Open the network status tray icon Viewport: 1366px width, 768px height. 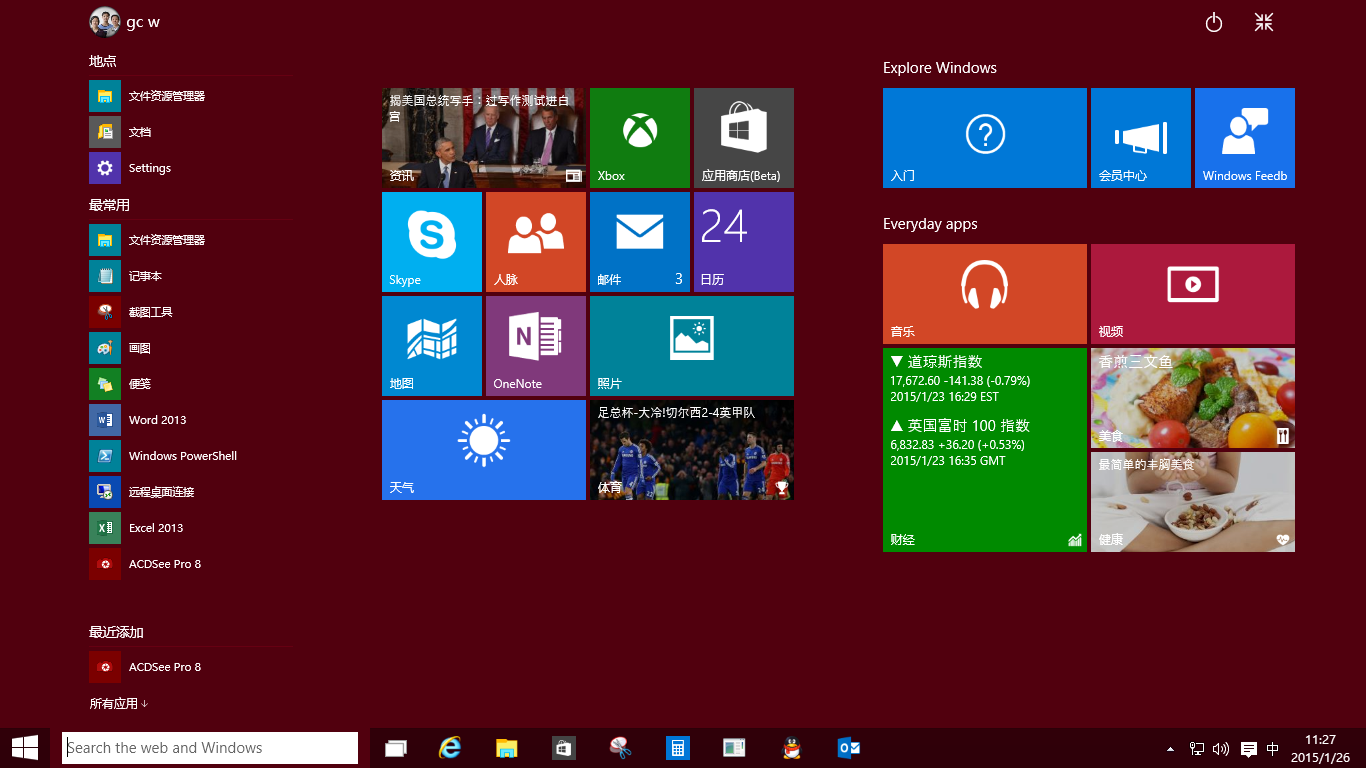coord(1197,748)
